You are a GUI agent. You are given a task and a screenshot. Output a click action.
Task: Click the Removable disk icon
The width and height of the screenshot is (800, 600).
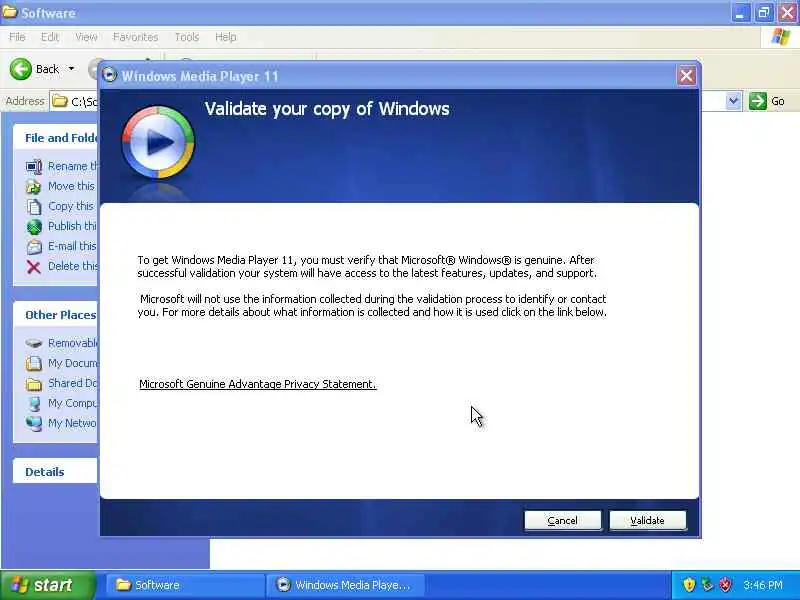click(x=34, y=343)
